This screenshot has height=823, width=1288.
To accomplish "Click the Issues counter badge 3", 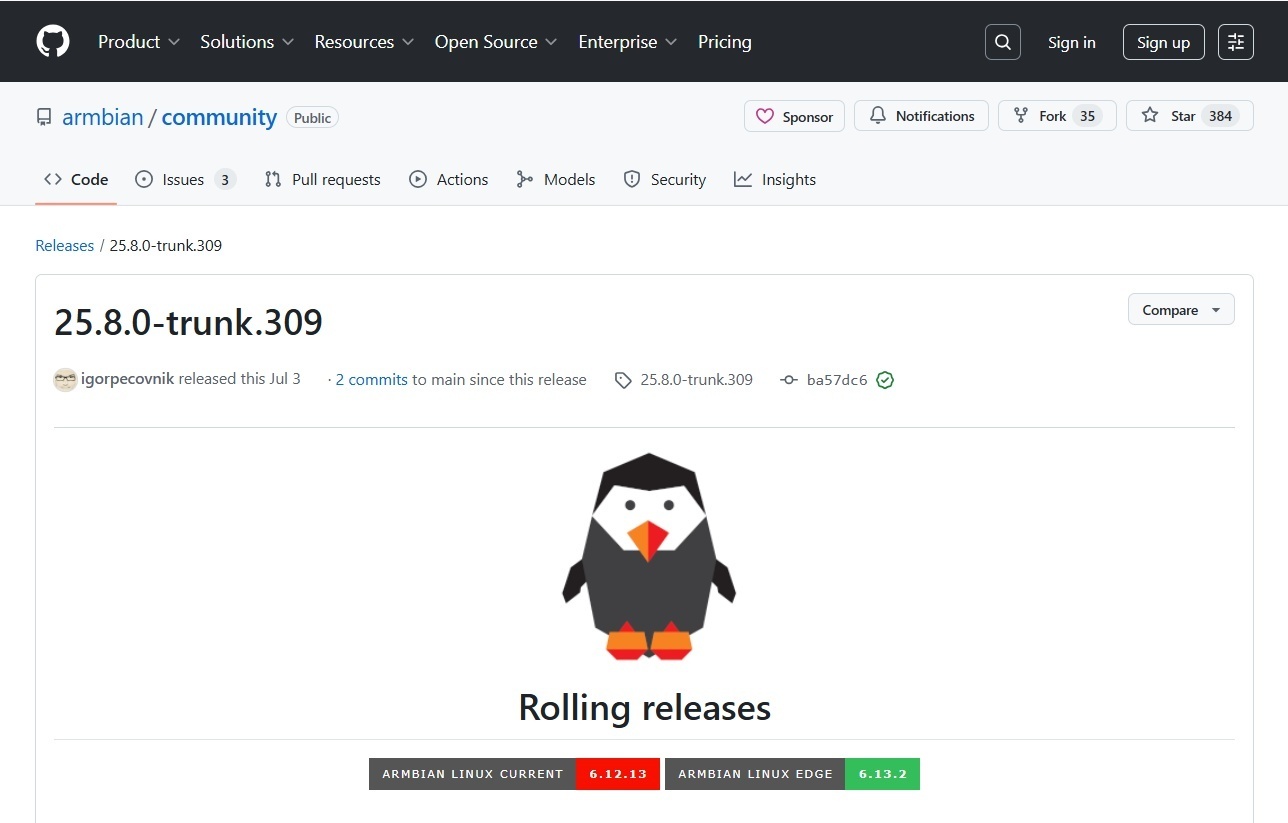I will 225,180.
